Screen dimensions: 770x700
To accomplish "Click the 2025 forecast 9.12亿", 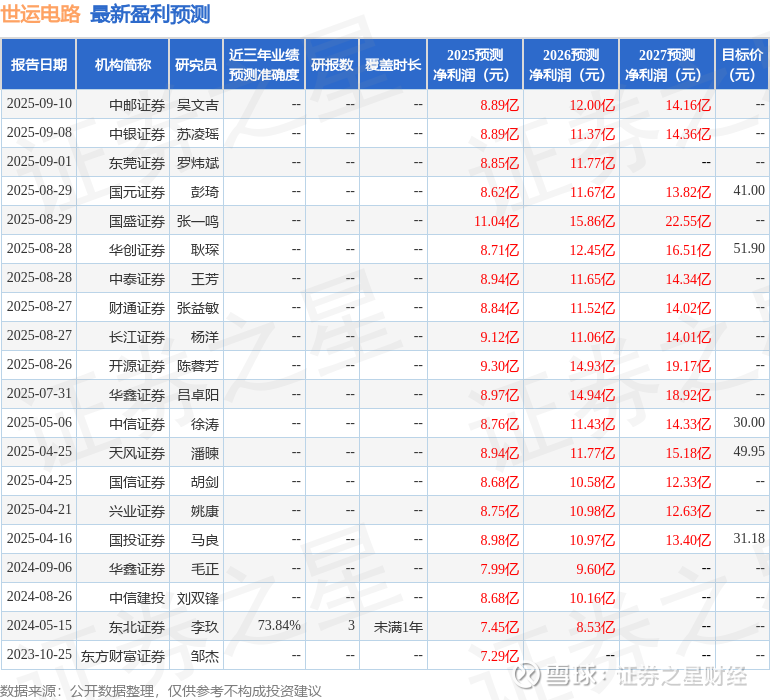I will coord(499,337).
